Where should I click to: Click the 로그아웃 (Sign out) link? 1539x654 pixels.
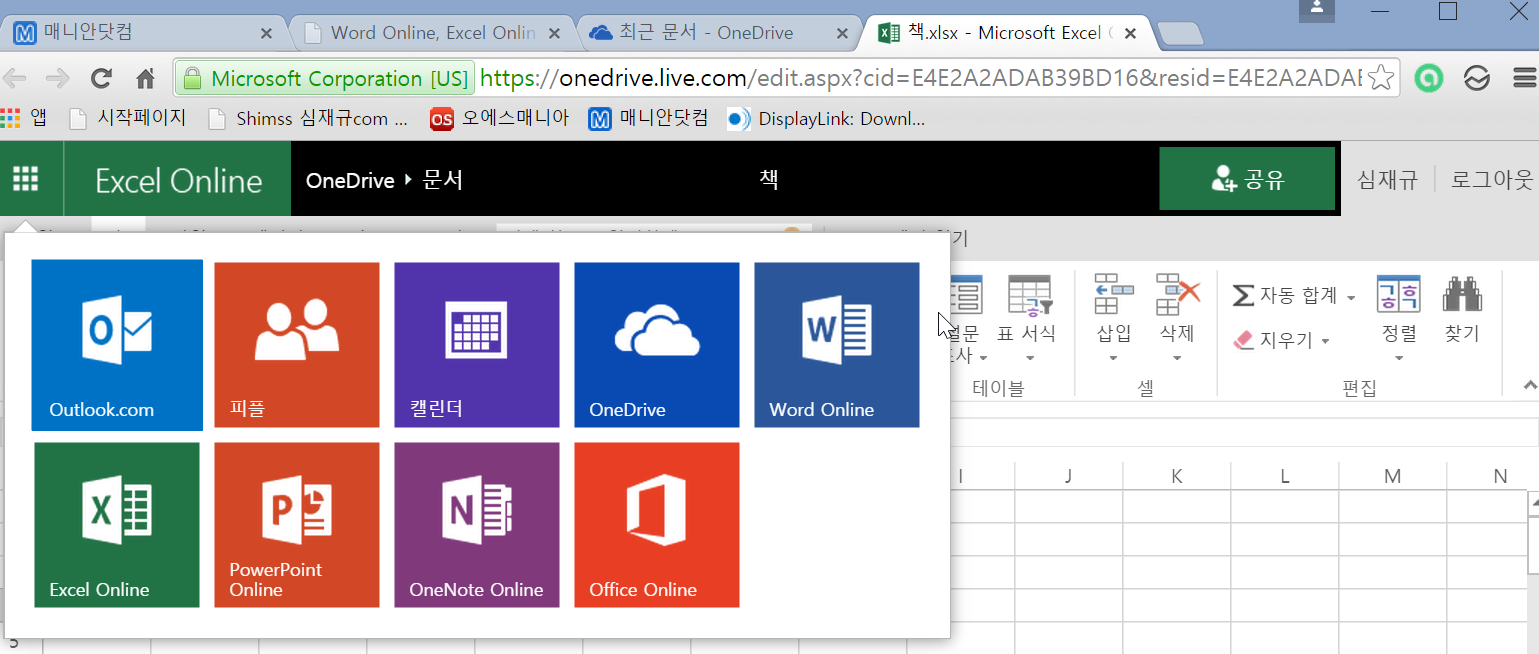1492,180
